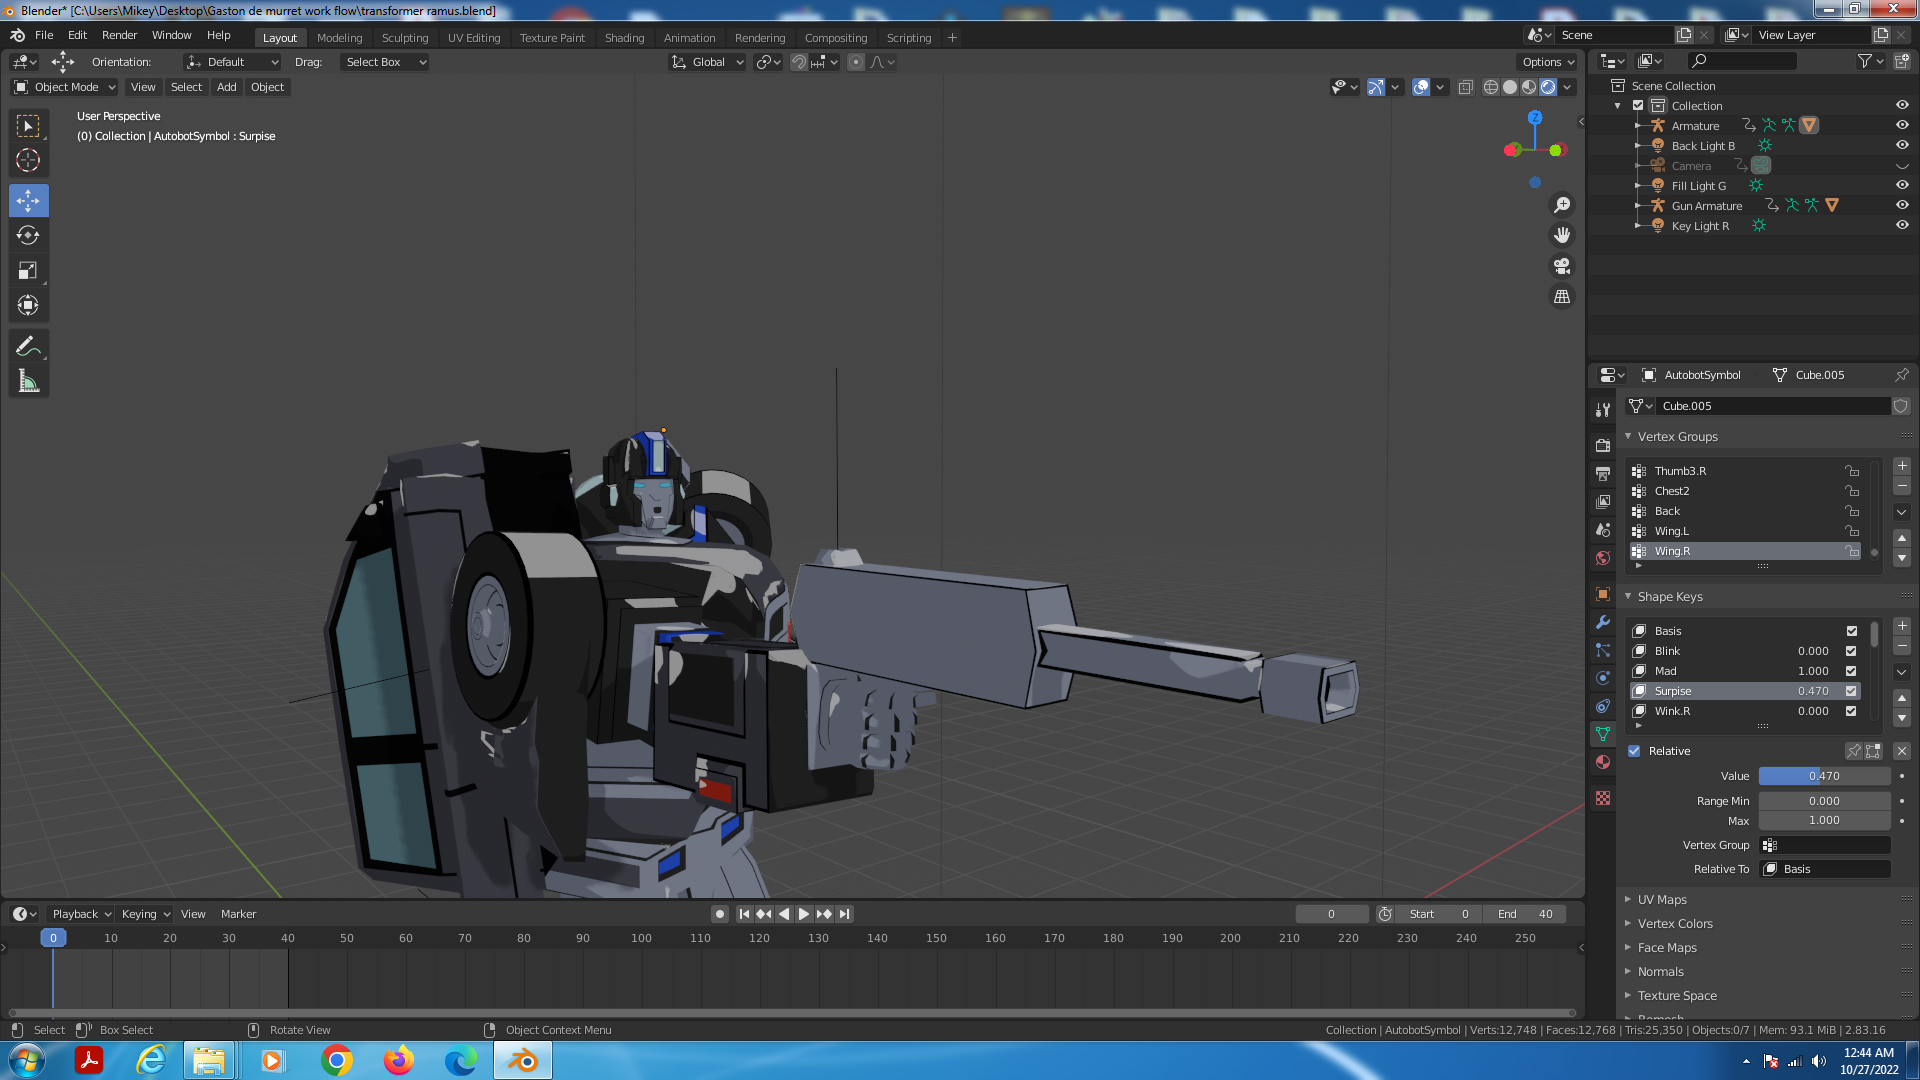Open the Marker menu in timeline

(238, 914)
